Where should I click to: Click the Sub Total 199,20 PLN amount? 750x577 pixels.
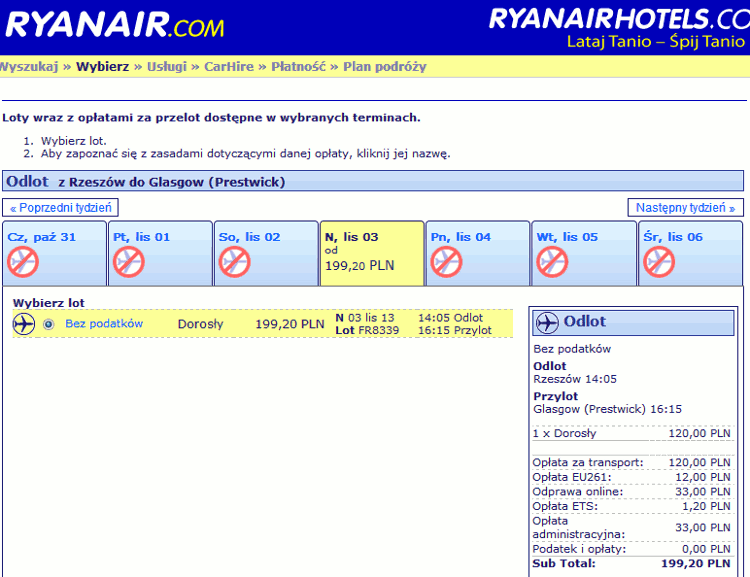[x=695, y=563]
